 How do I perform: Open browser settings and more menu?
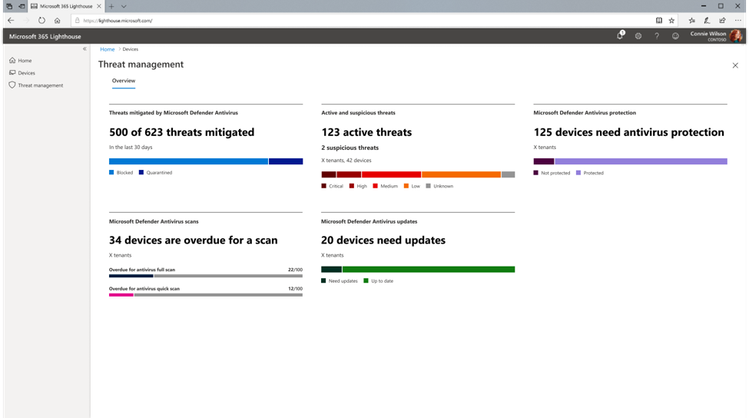[x=738, y=21]
